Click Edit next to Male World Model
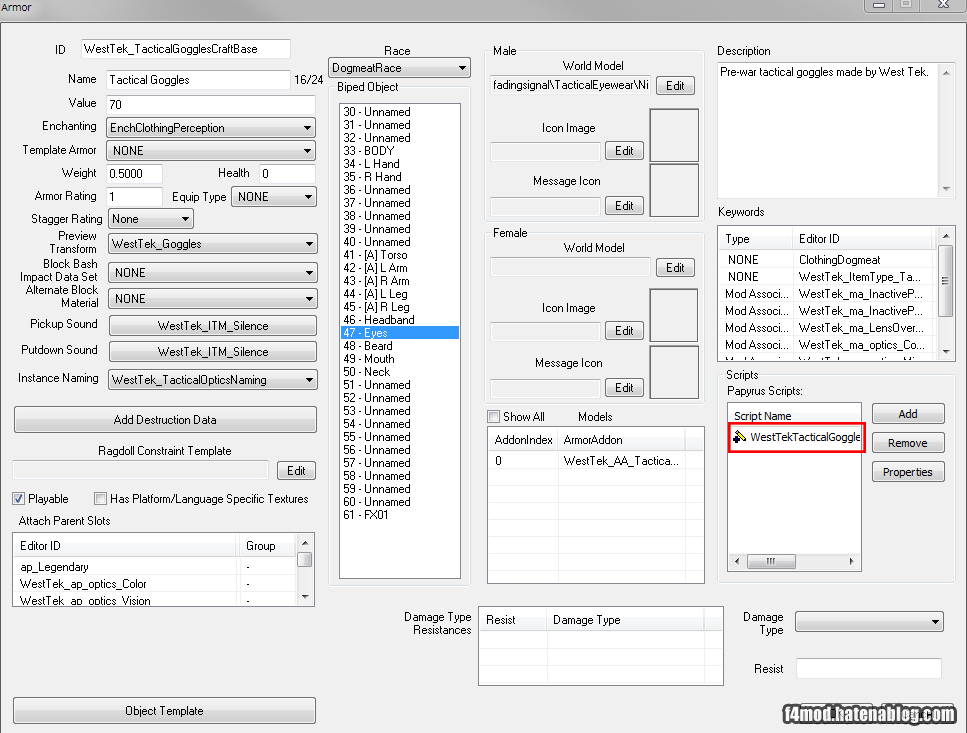 (x=675, y=86)
